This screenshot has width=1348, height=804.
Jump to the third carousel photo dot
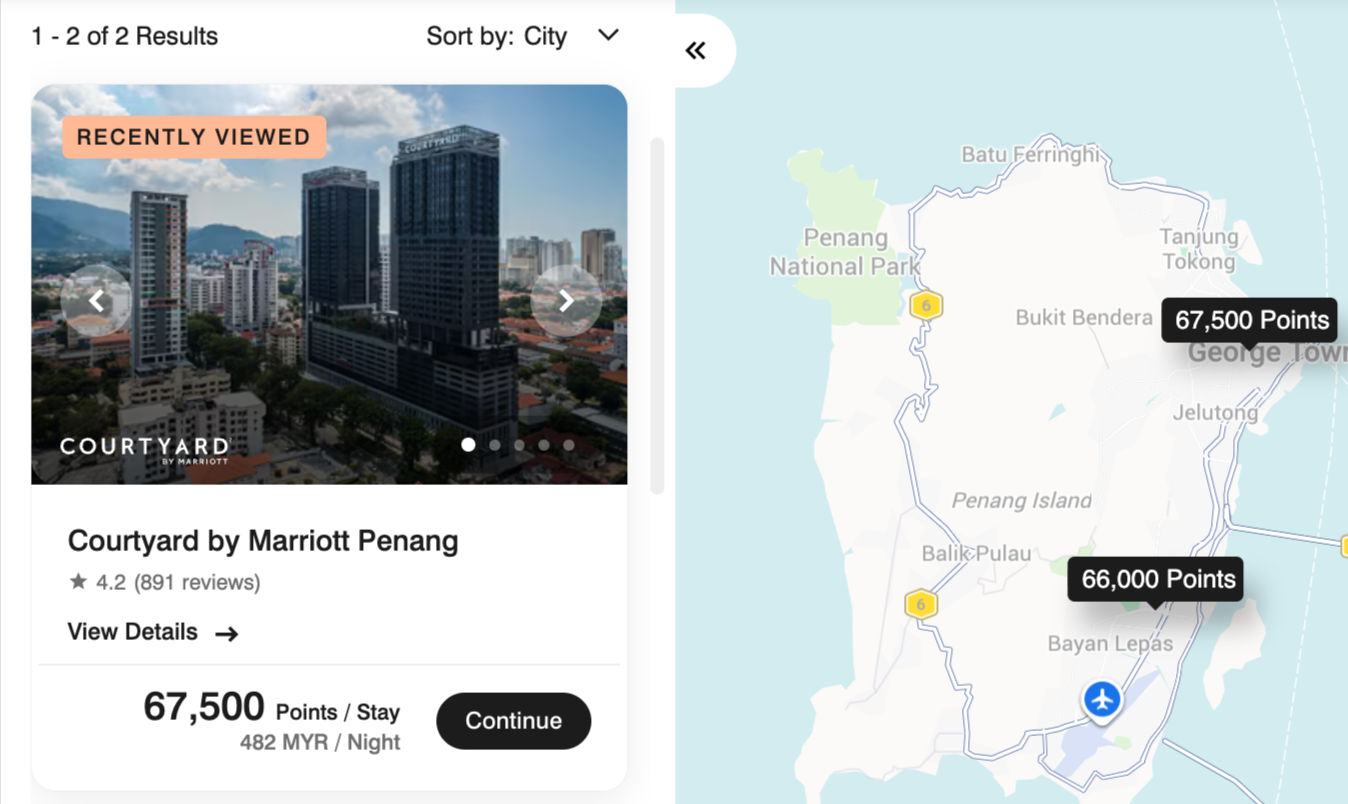click(x=519, y=445)
